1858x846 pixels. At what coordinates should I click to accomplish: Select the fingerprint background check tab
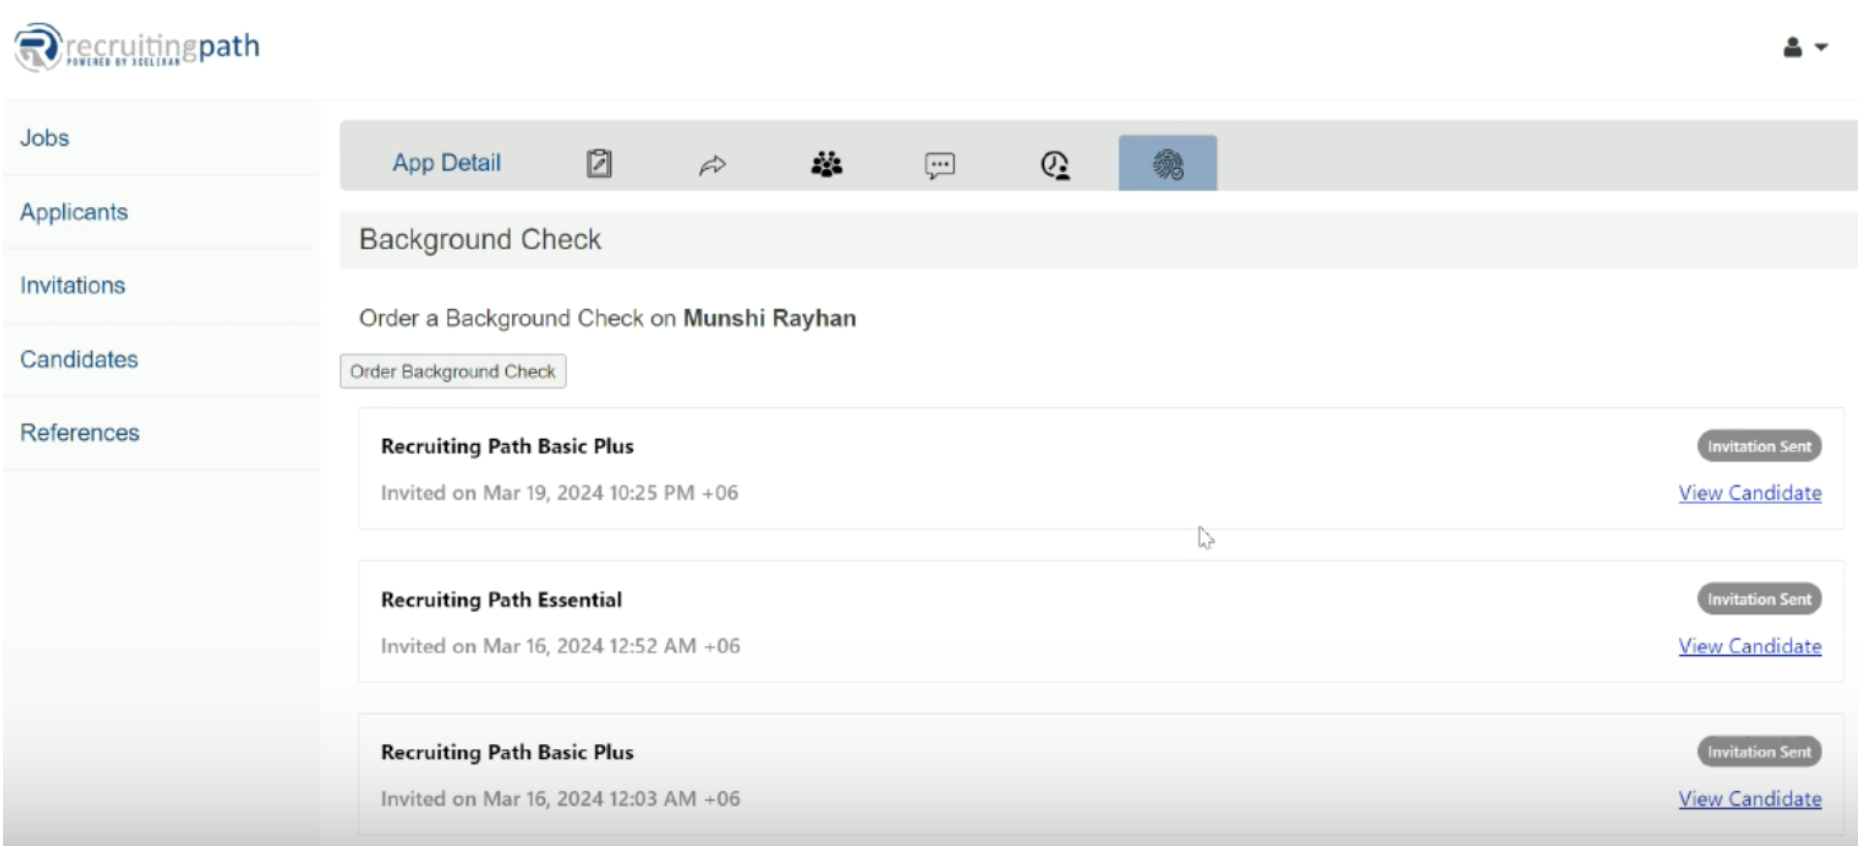(1168, 163)
